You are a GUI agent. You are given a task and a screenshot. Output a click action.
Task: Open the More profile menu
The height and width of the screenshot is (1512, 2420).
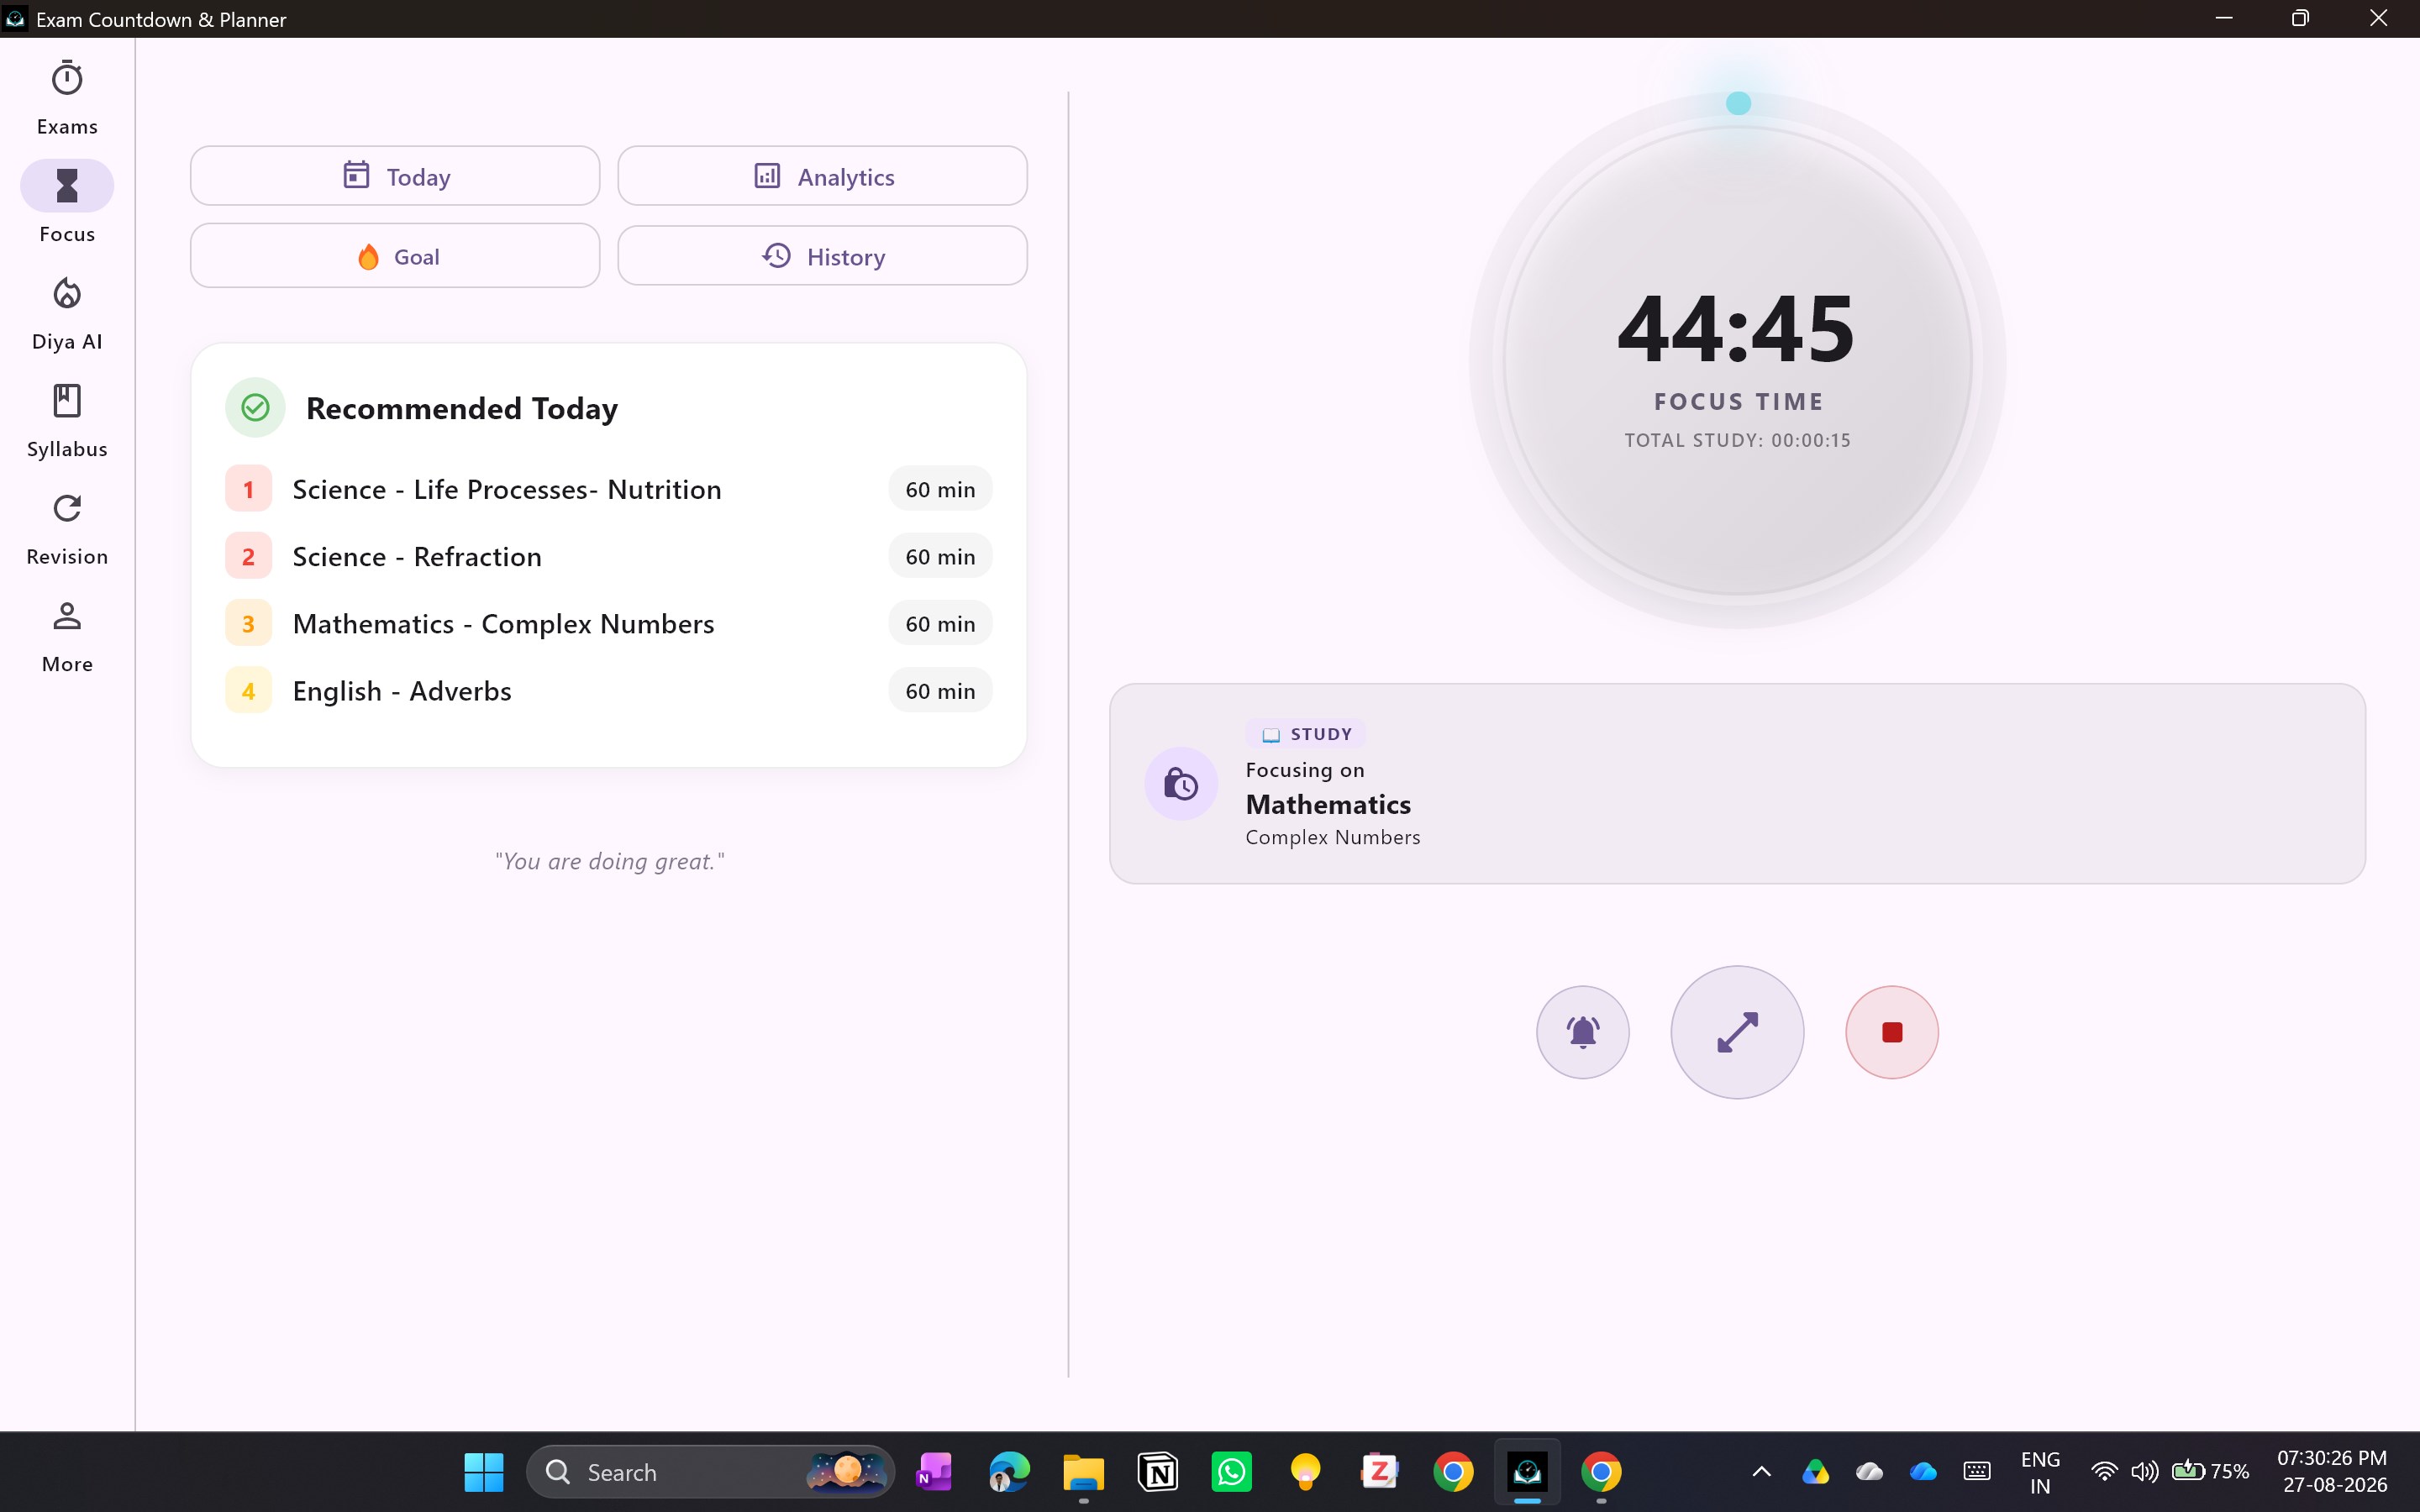(67, 635)
